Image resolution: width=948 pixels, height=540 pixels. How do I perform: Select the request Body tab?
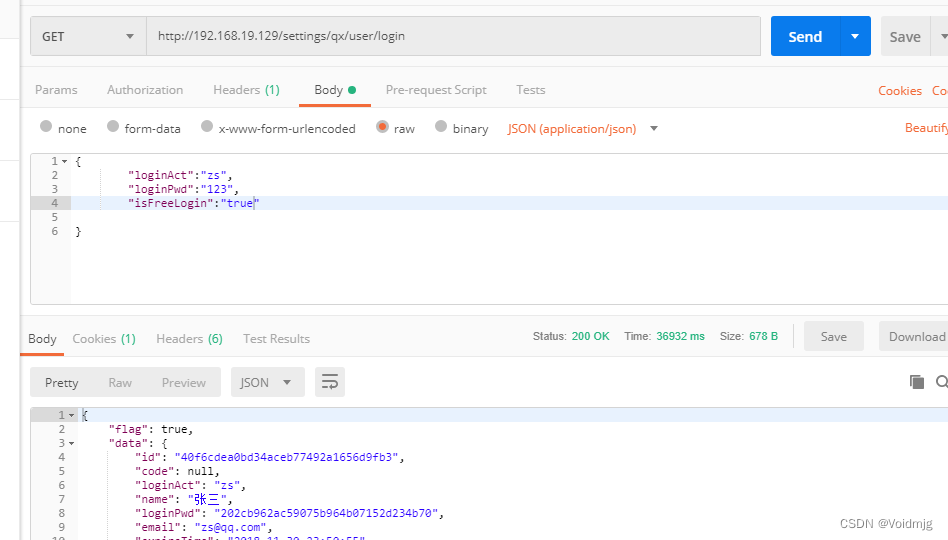335,90
